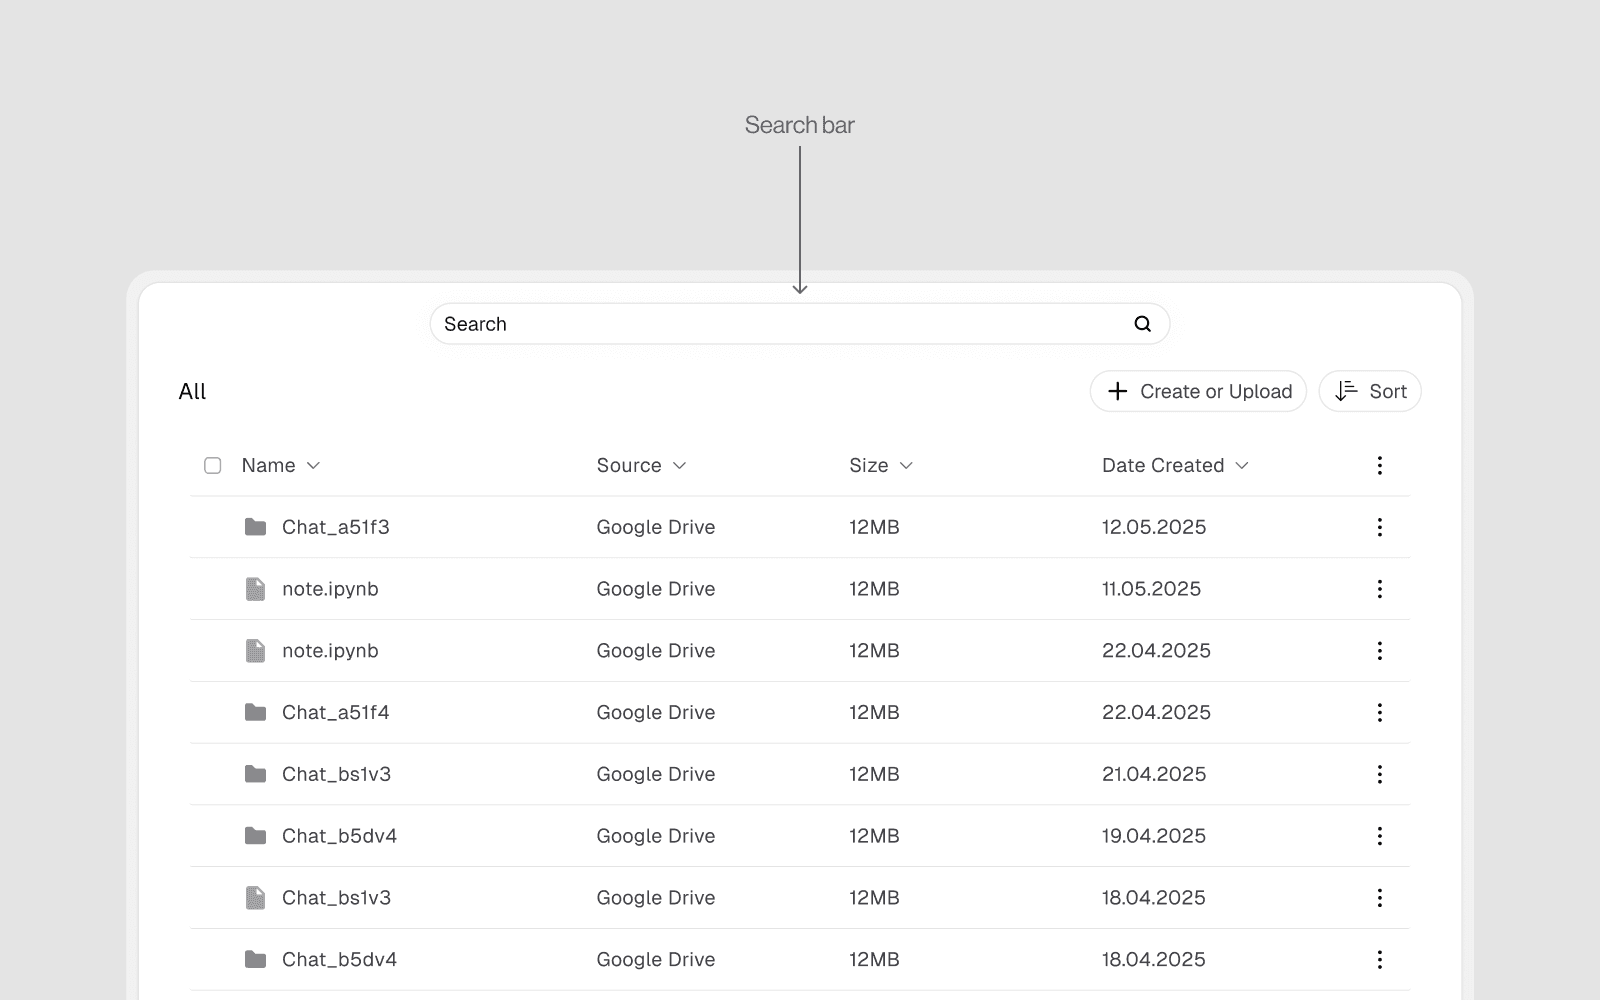Screen dimensions: 1600x1000
Task: Expand the Size column dropdown chevron
Action: [x=906, y=465]
